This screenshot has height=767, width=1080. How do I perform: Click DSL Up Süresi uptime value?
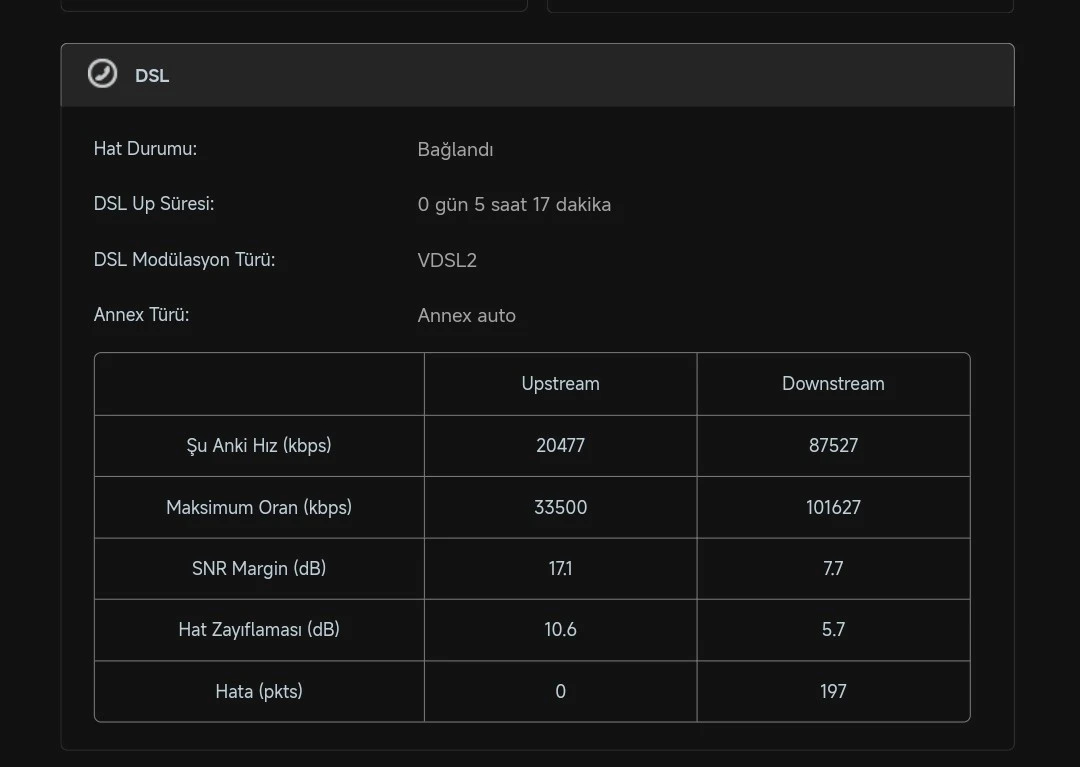(514, 204)
